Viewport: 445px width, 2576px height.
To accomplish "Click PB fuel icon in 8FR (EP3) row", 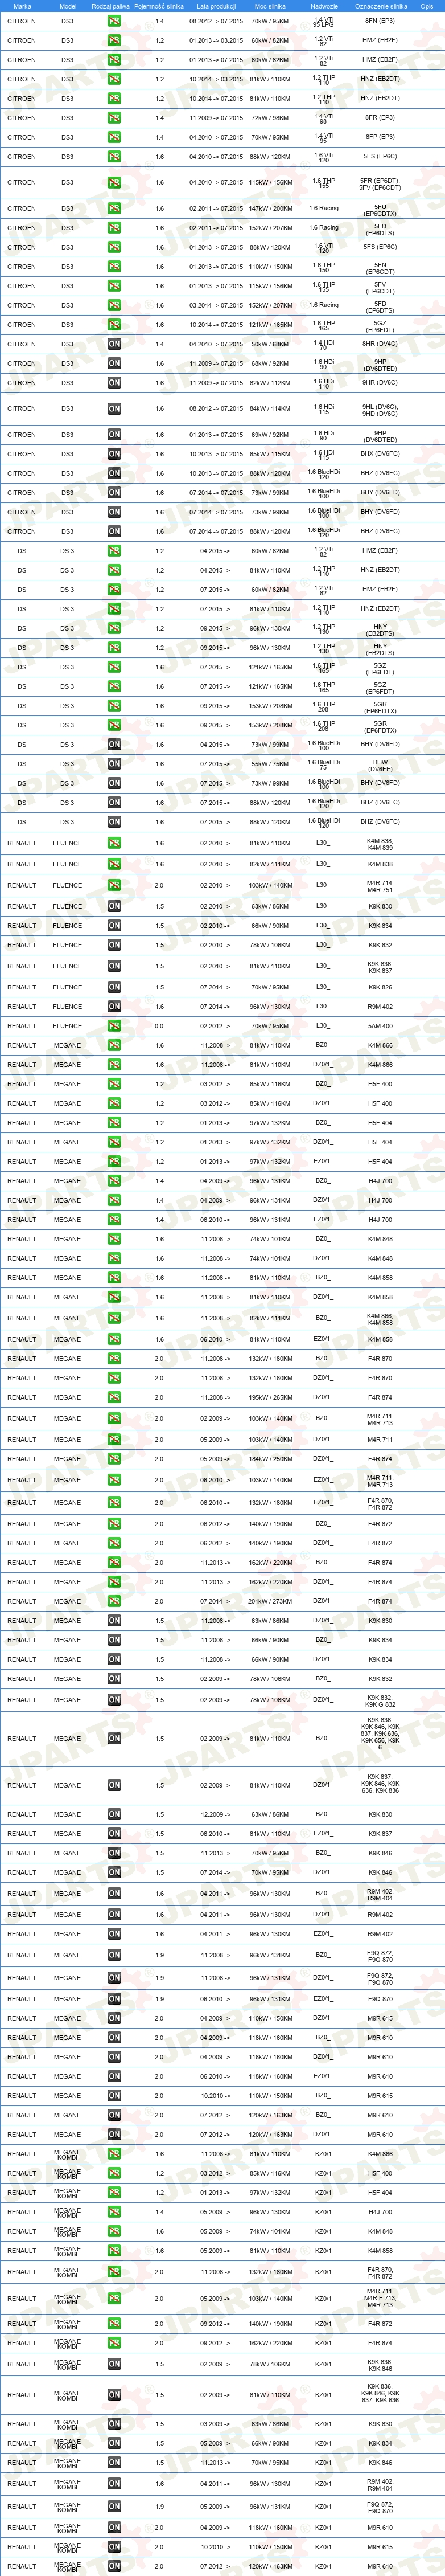I will pyautogui.click(x=114, y=118).
